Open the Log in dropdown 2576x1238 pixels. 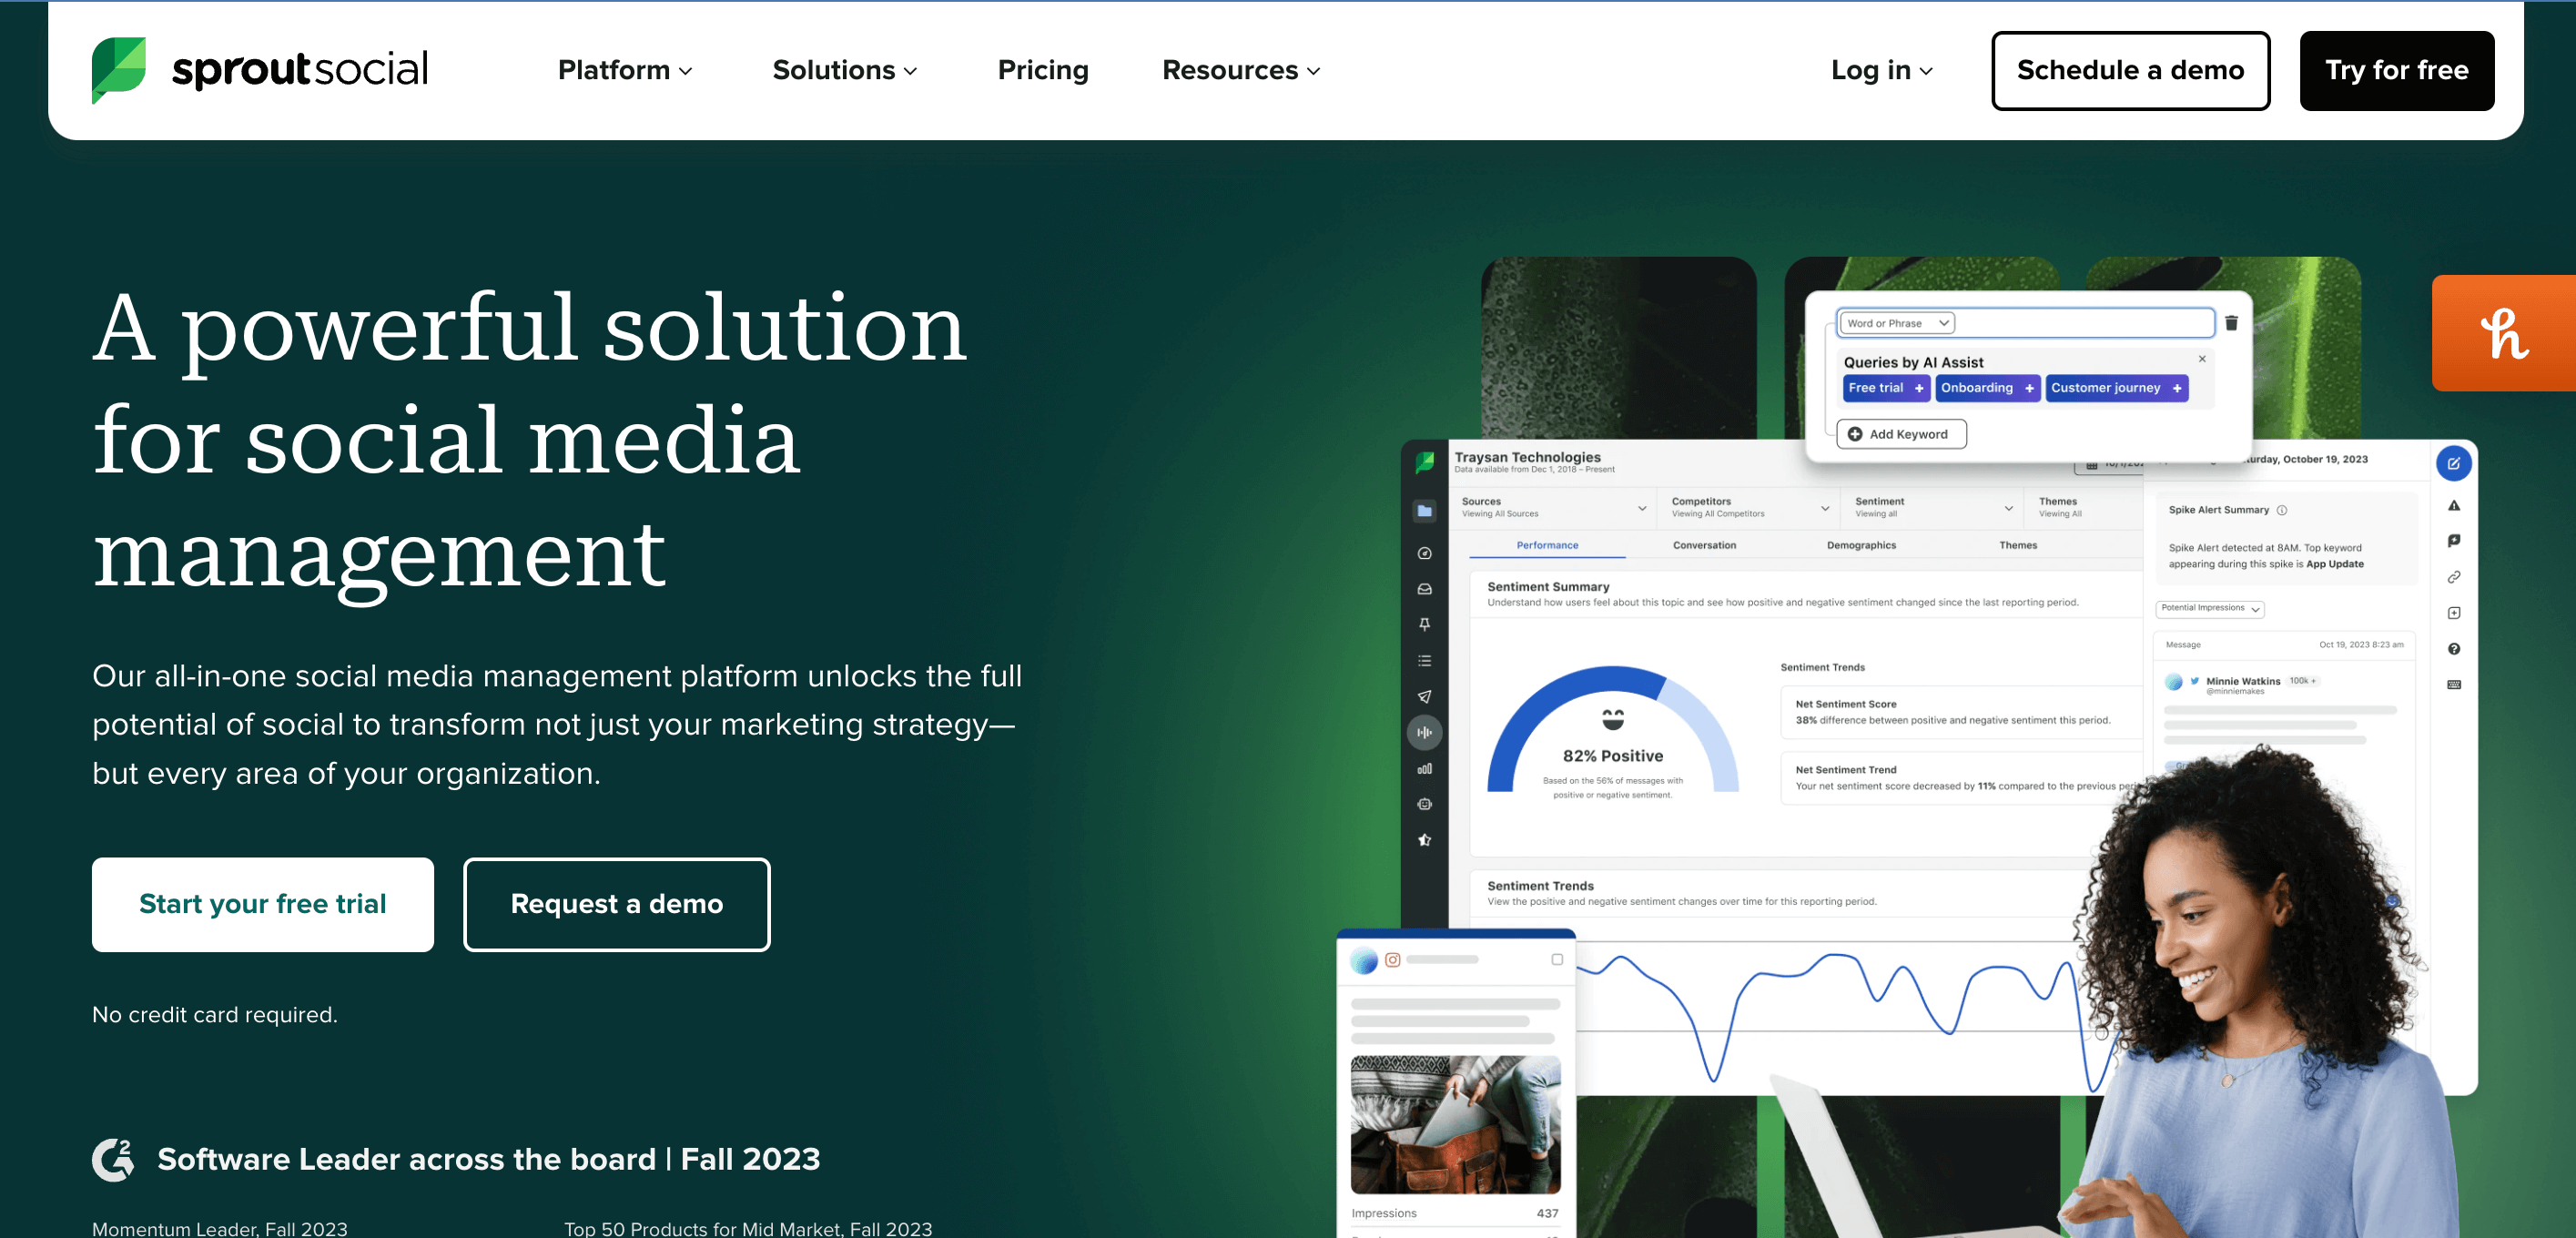click(x=1882, y=70)
